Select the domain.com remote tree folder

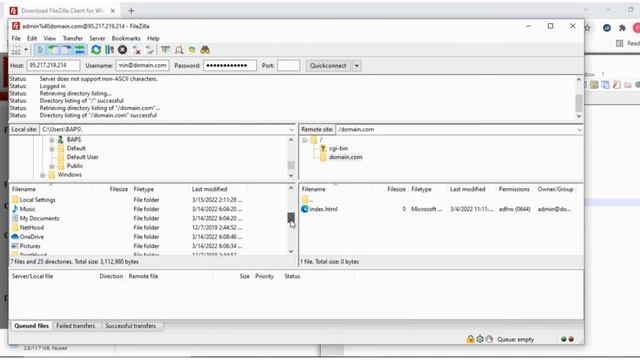pos(346,157)
